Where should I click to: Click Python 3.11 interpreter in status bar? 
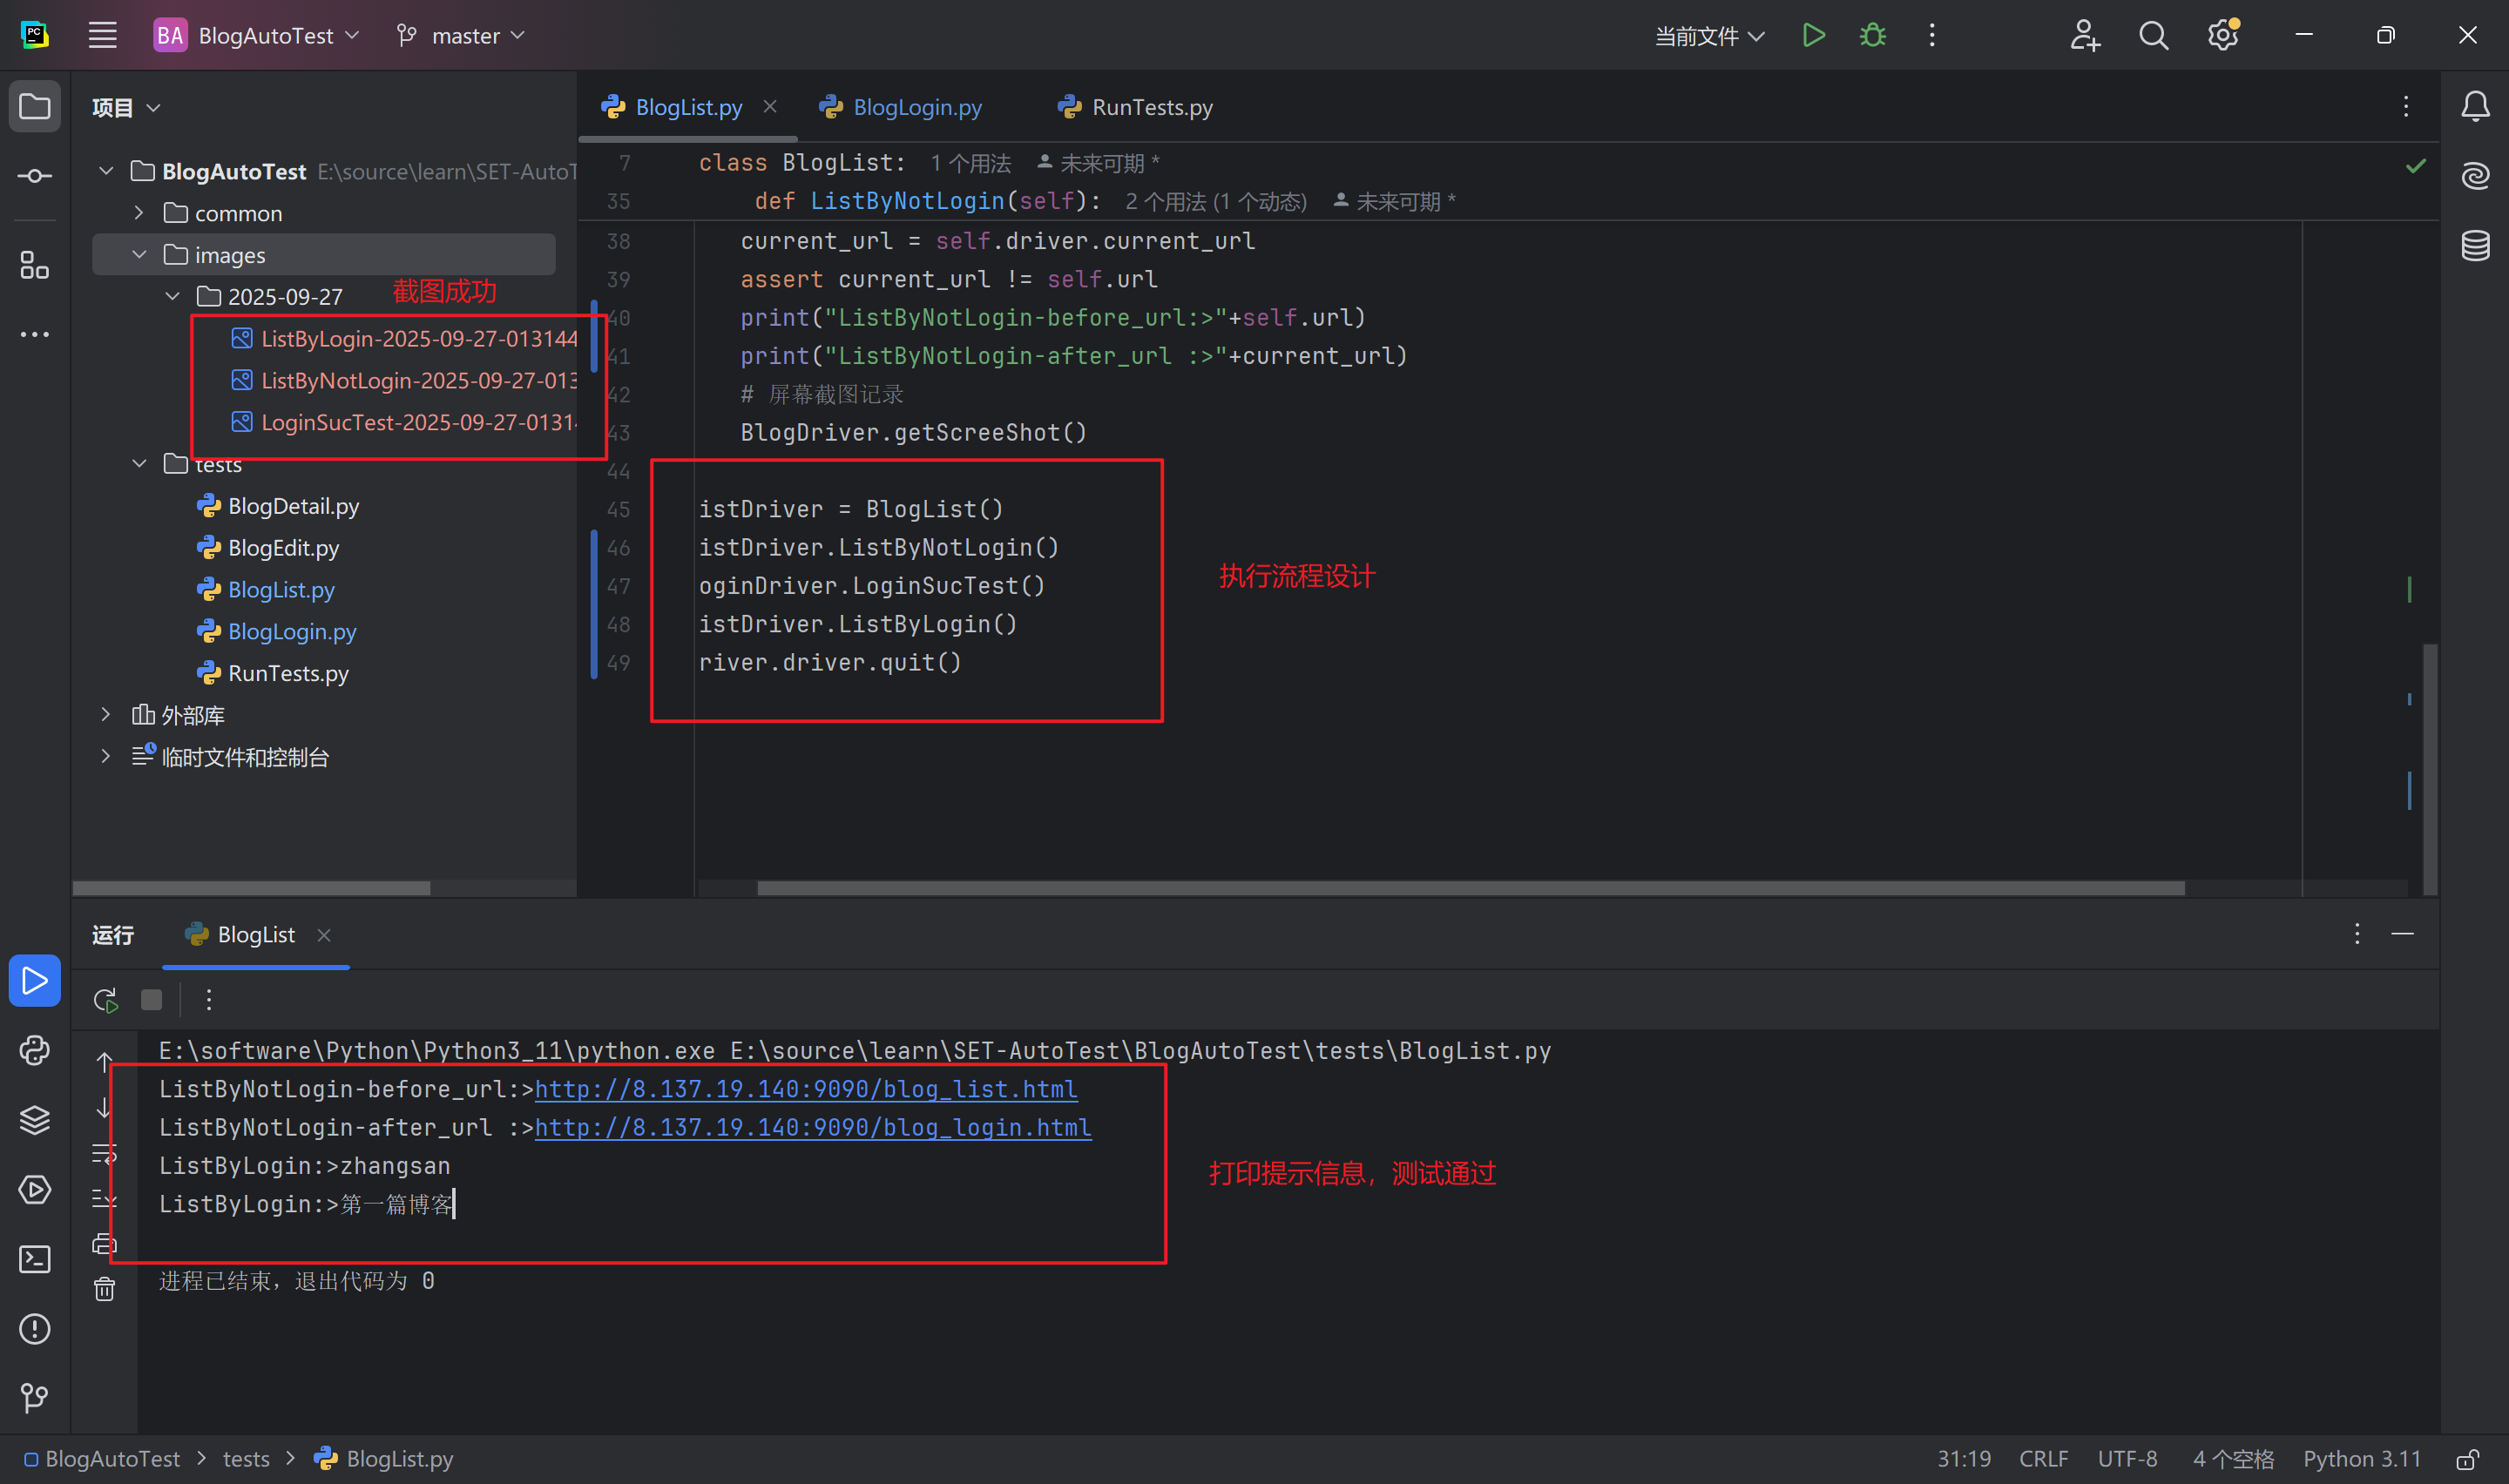2361,1459
